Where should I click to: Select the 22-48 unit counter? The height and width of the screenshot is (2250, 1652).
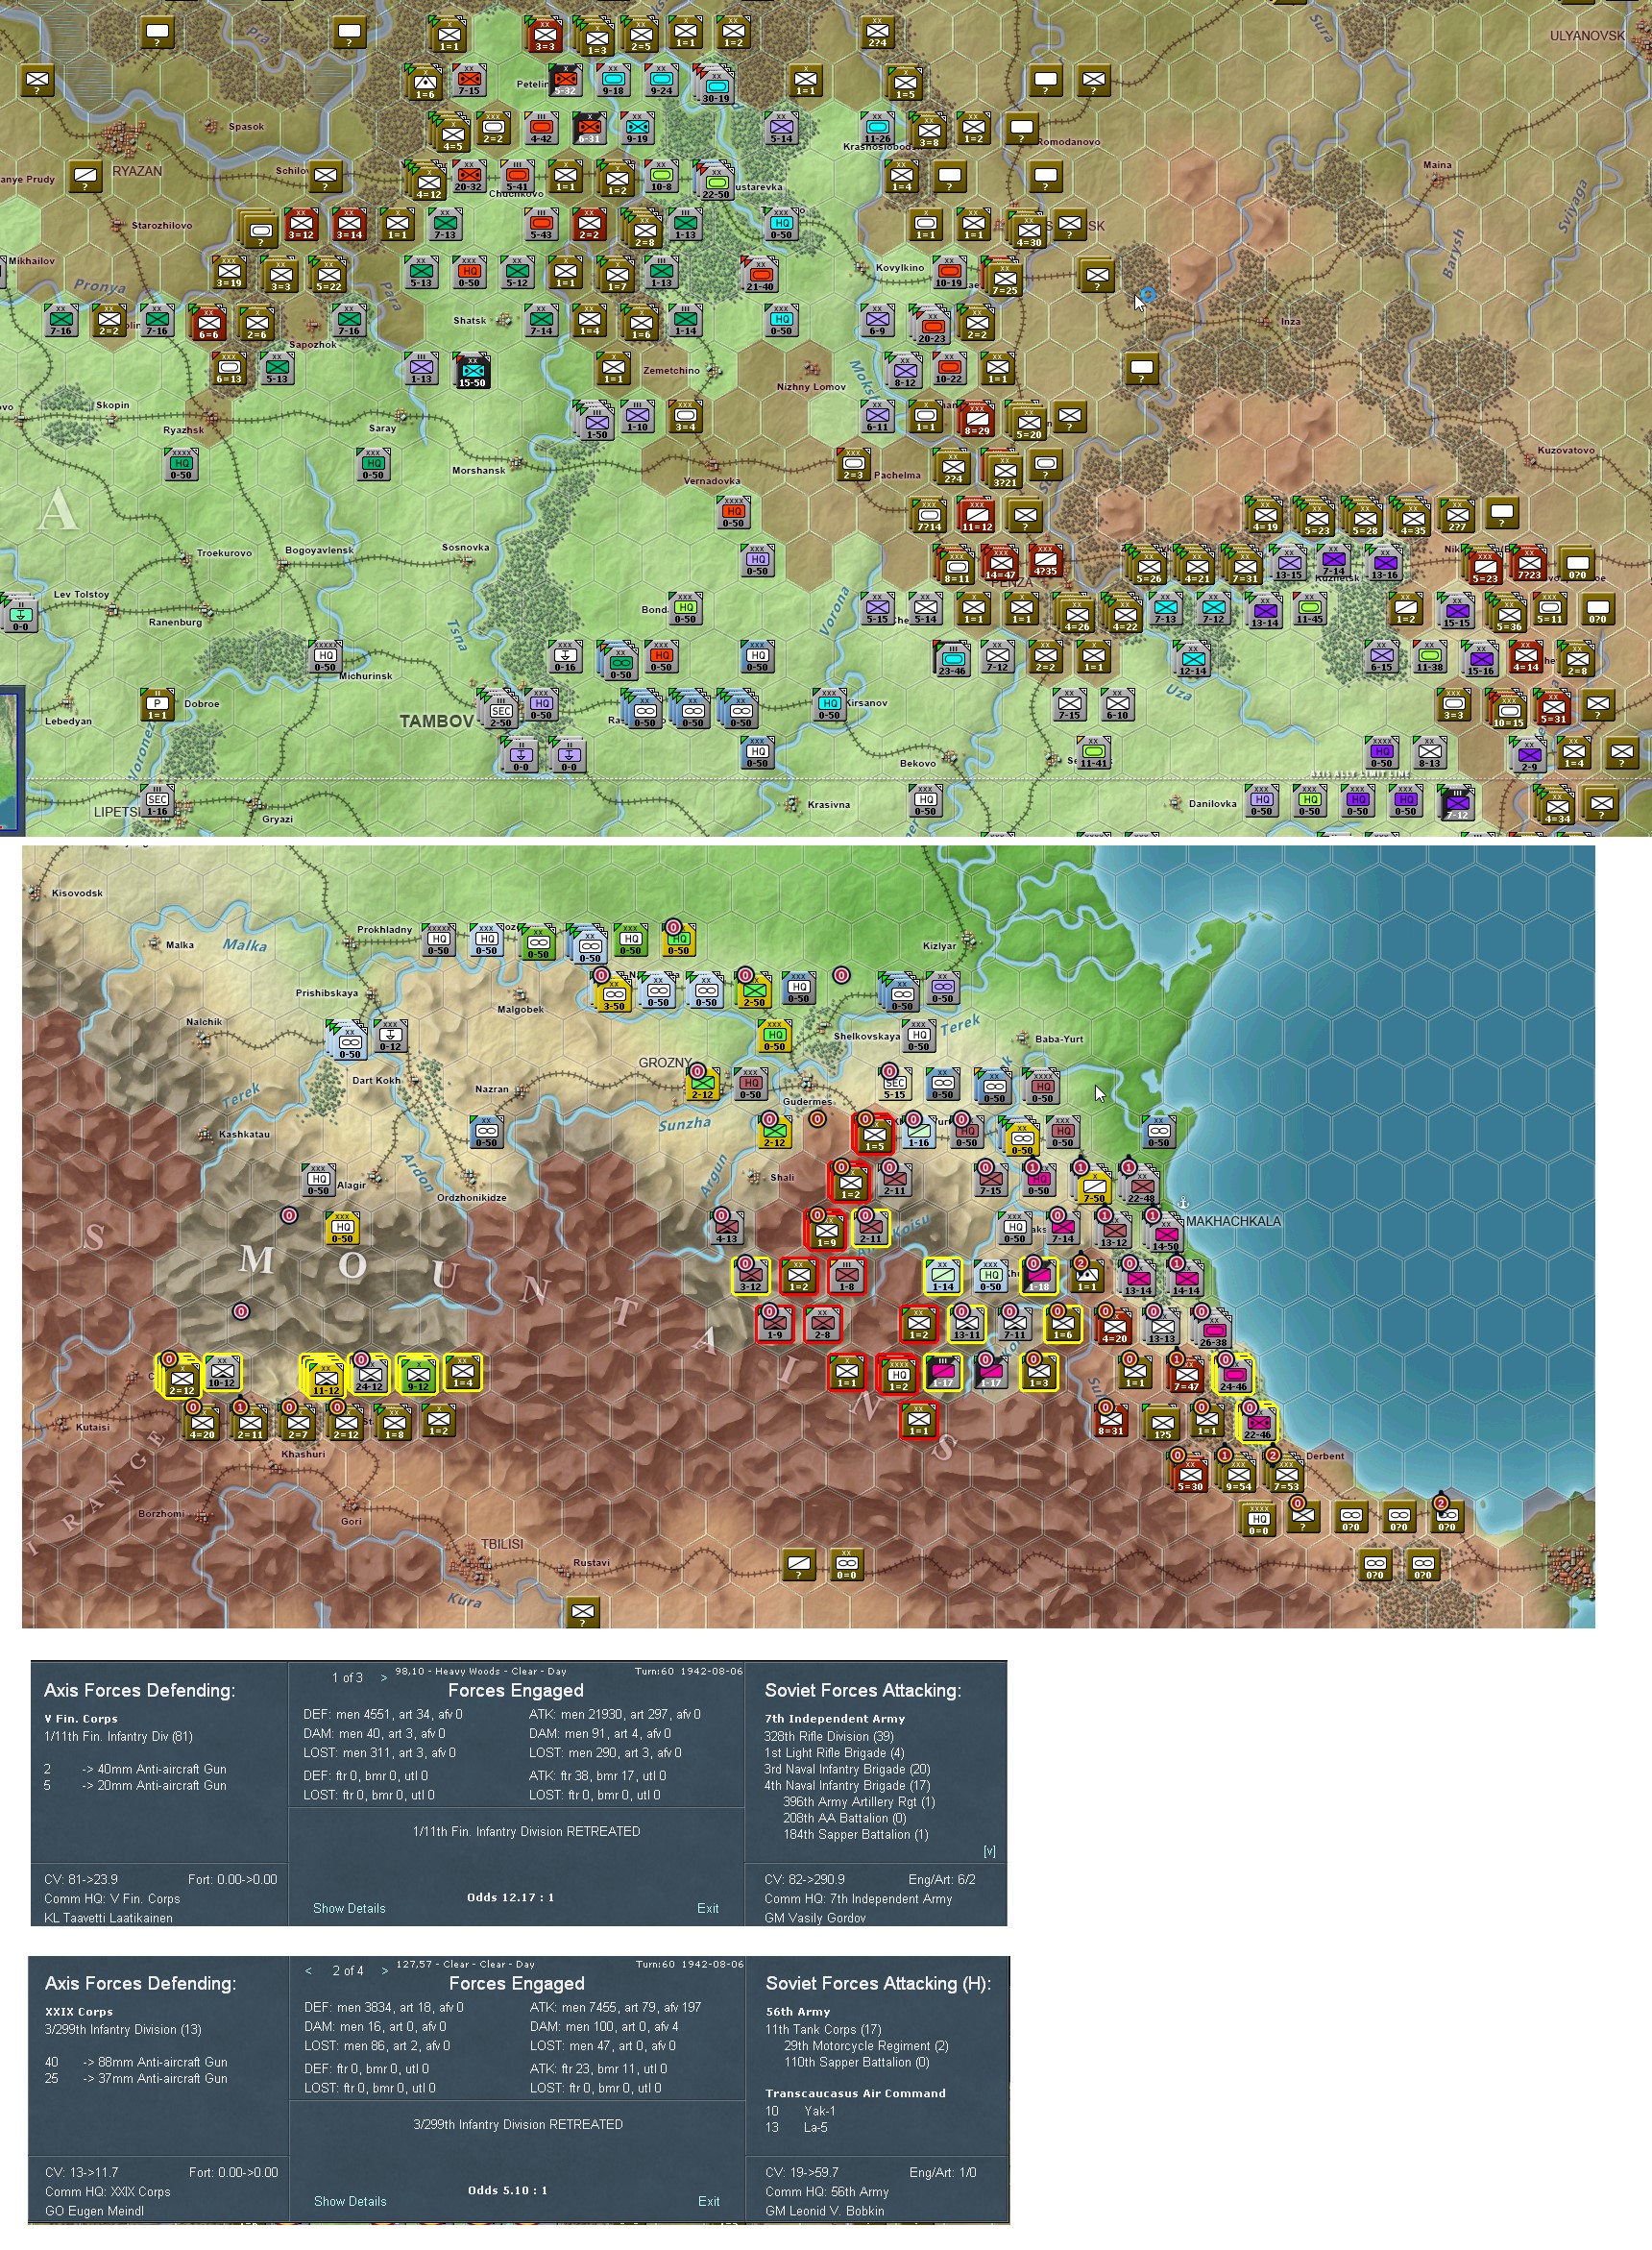pyautogui.click(x=1141, y=1186)
